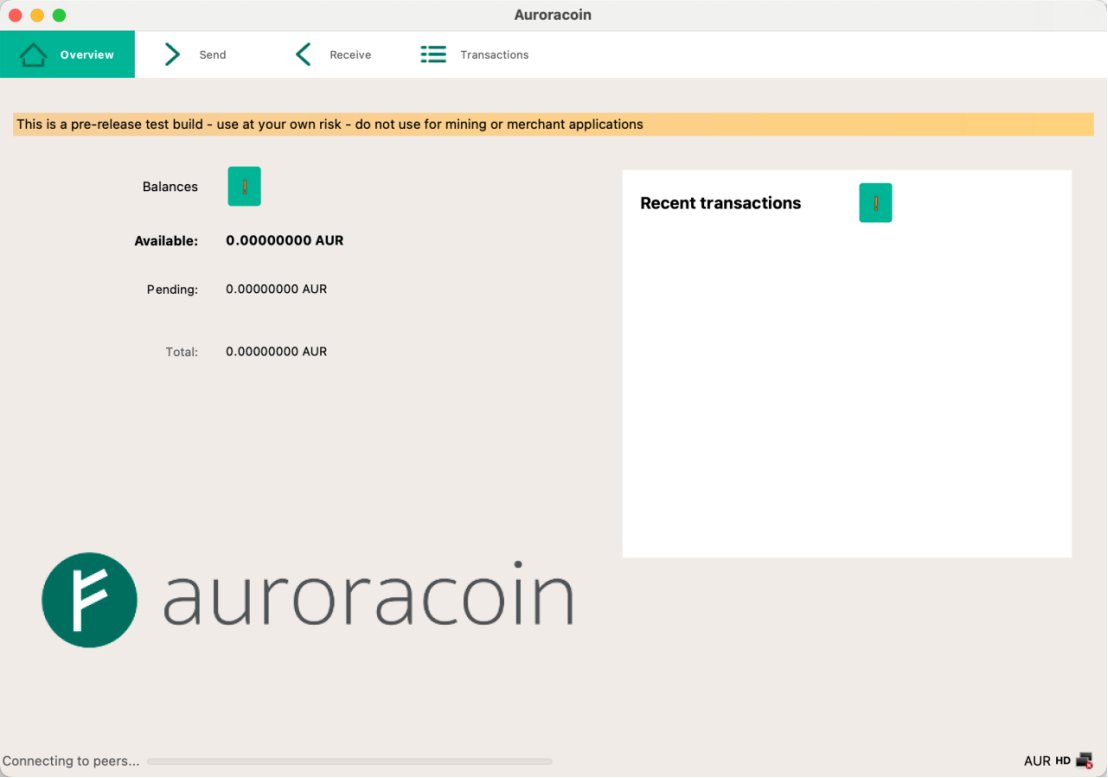The image size is (1108, 778).
Task: Minimize the Auroracoin window
Action: pos(37,15)
